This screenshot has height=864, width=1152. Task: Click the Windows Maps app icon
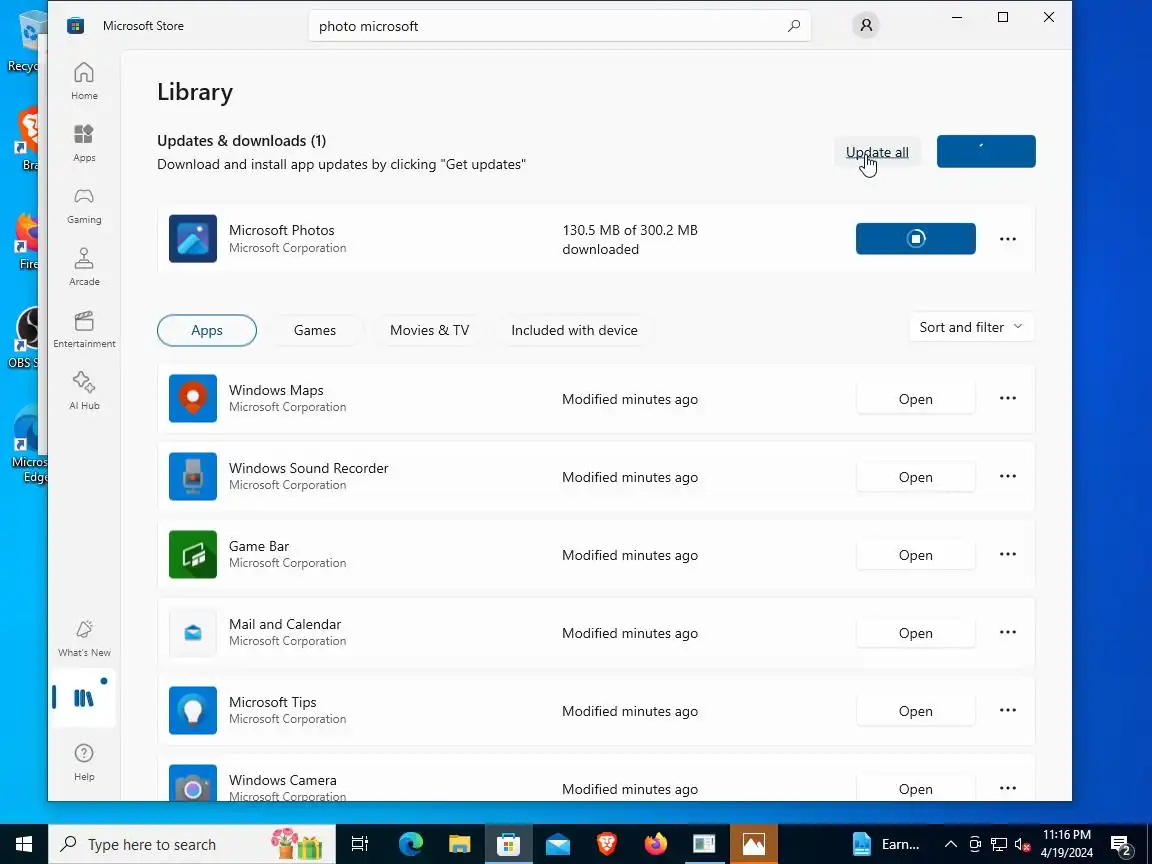[x=192, y=398]
